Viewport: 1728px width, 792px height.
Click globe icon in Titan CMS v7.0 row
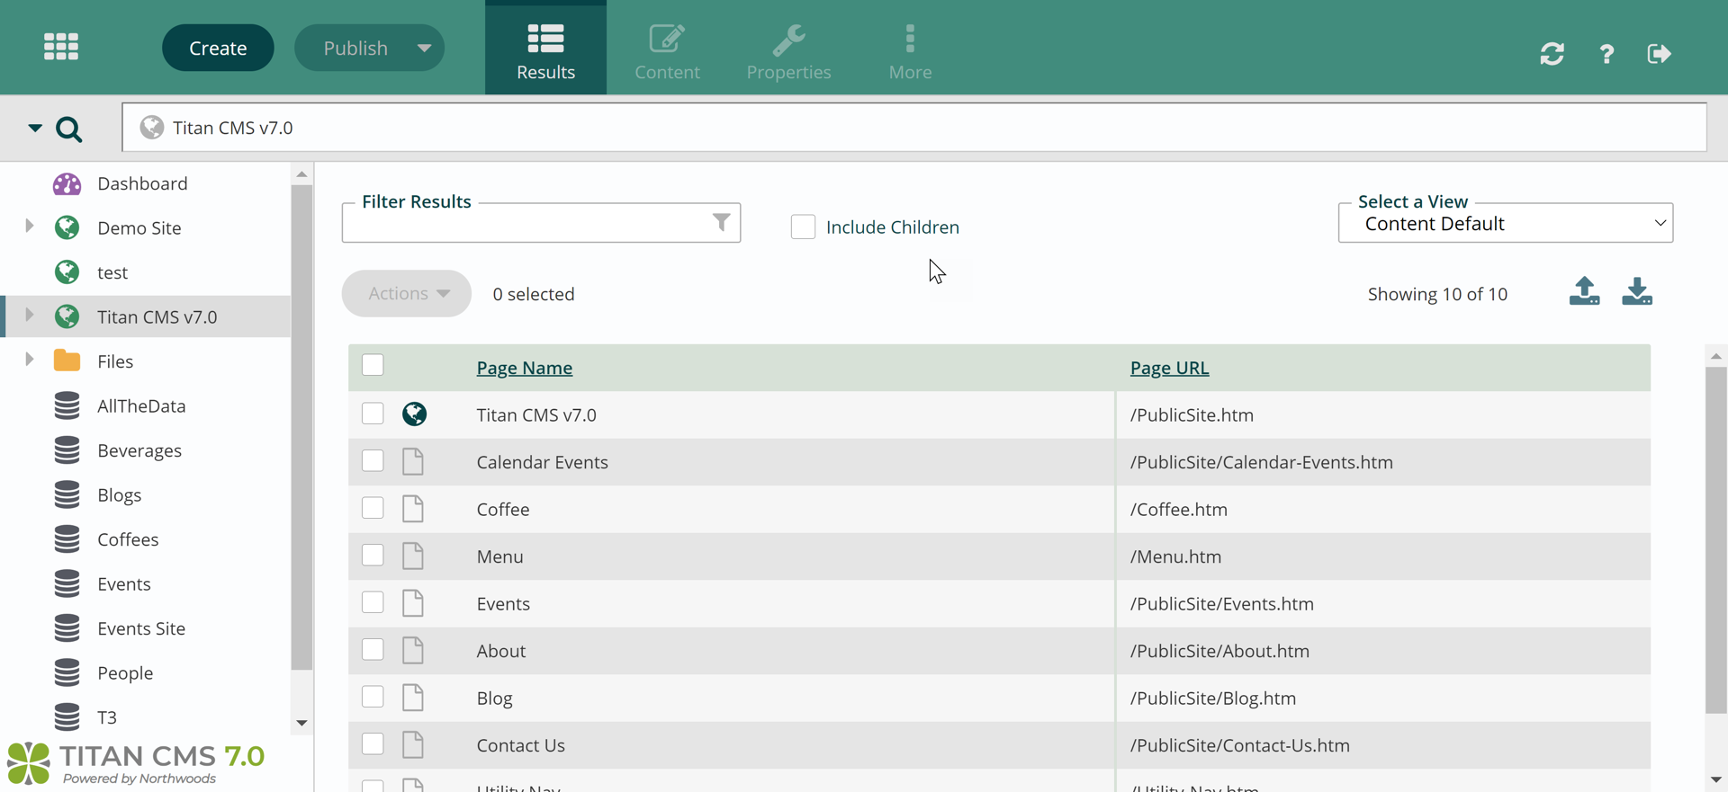click(x=414, y=414)
